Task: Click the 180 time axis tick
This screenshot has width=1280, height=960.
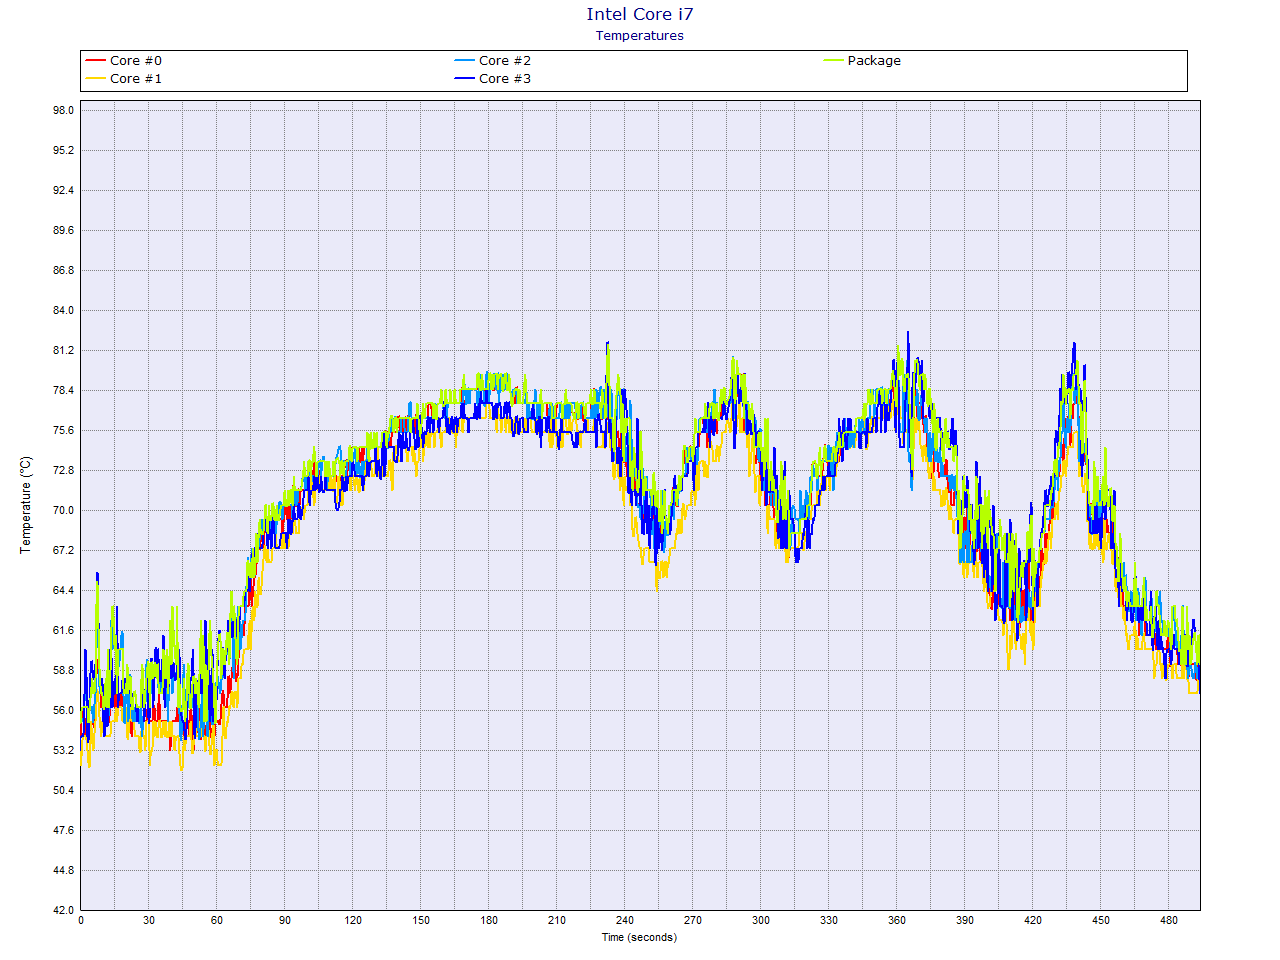Action: tap(489, 920)
